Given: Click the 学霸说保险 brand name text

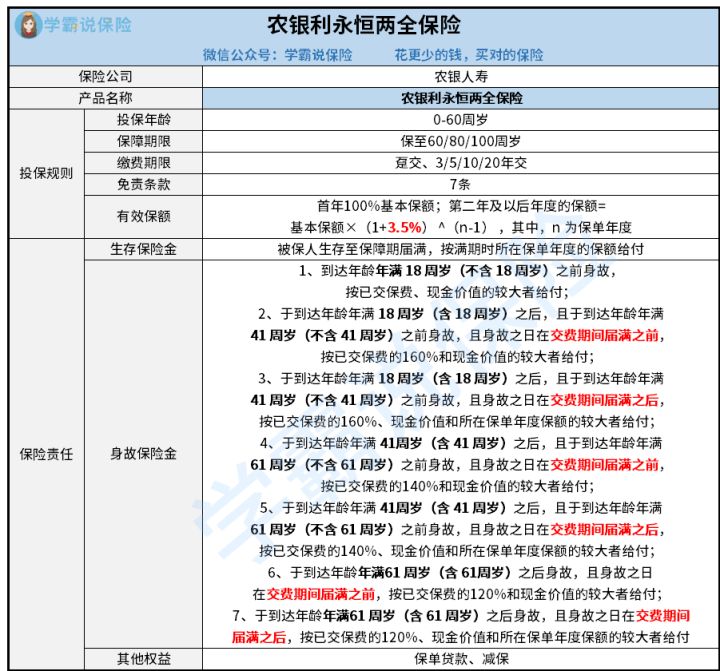Looking at the screenshot, I should 88,25.
